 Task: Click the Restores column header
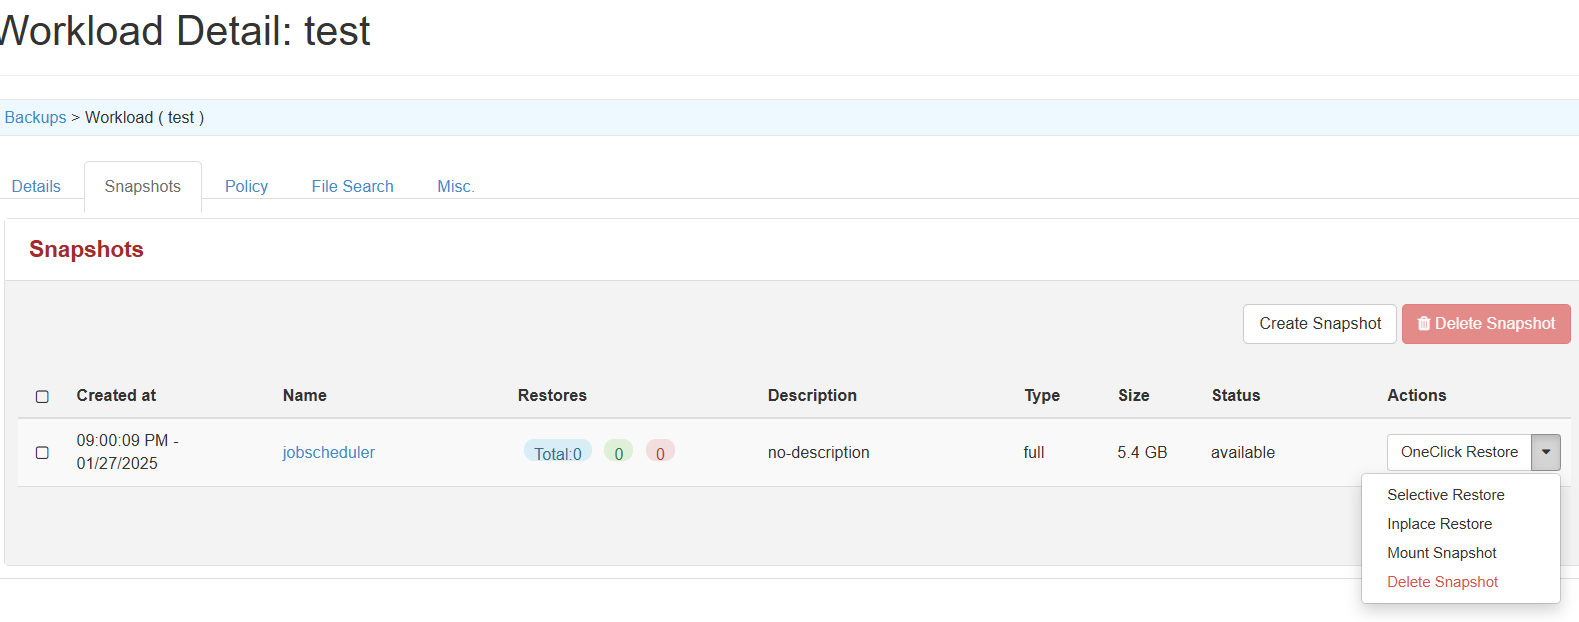[552, 395]
